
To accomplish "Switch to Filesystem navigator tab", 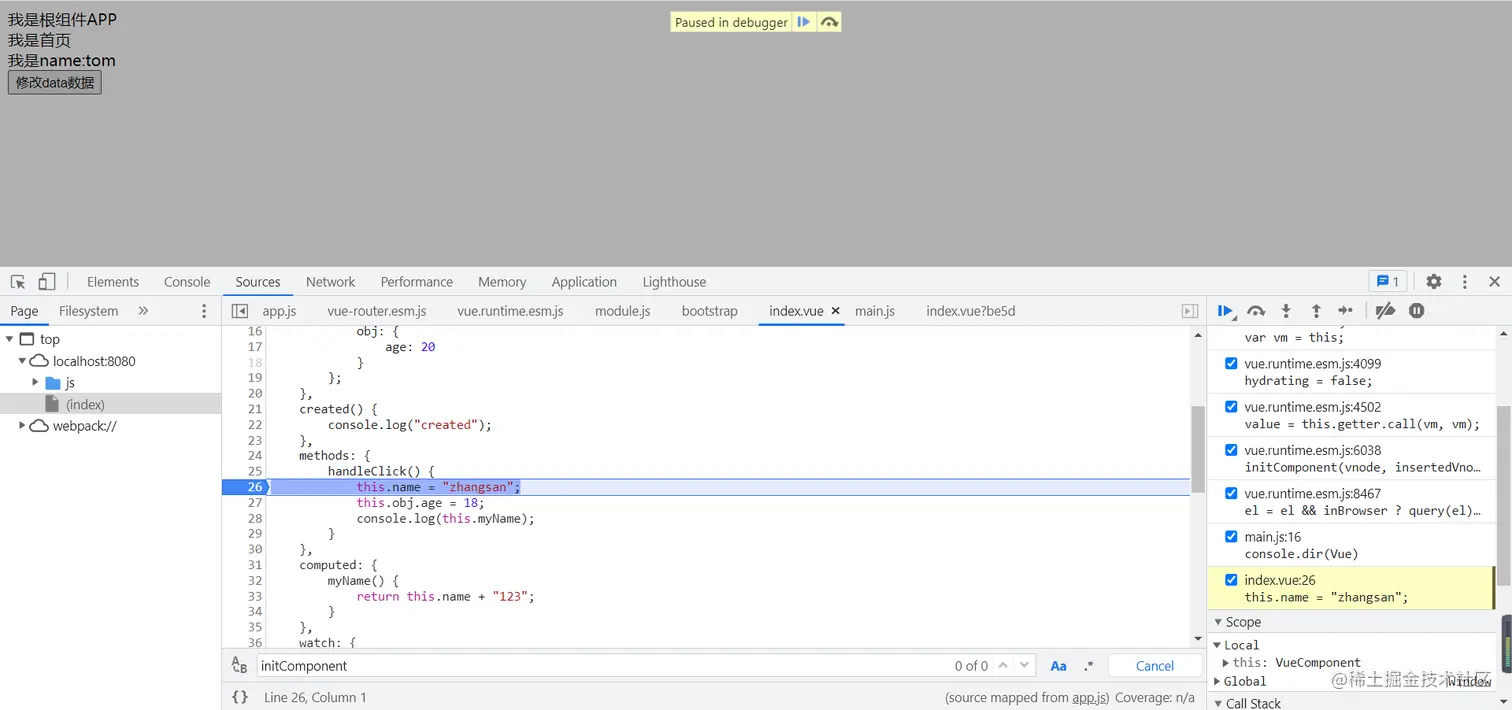I will click(x=88, y=311).
